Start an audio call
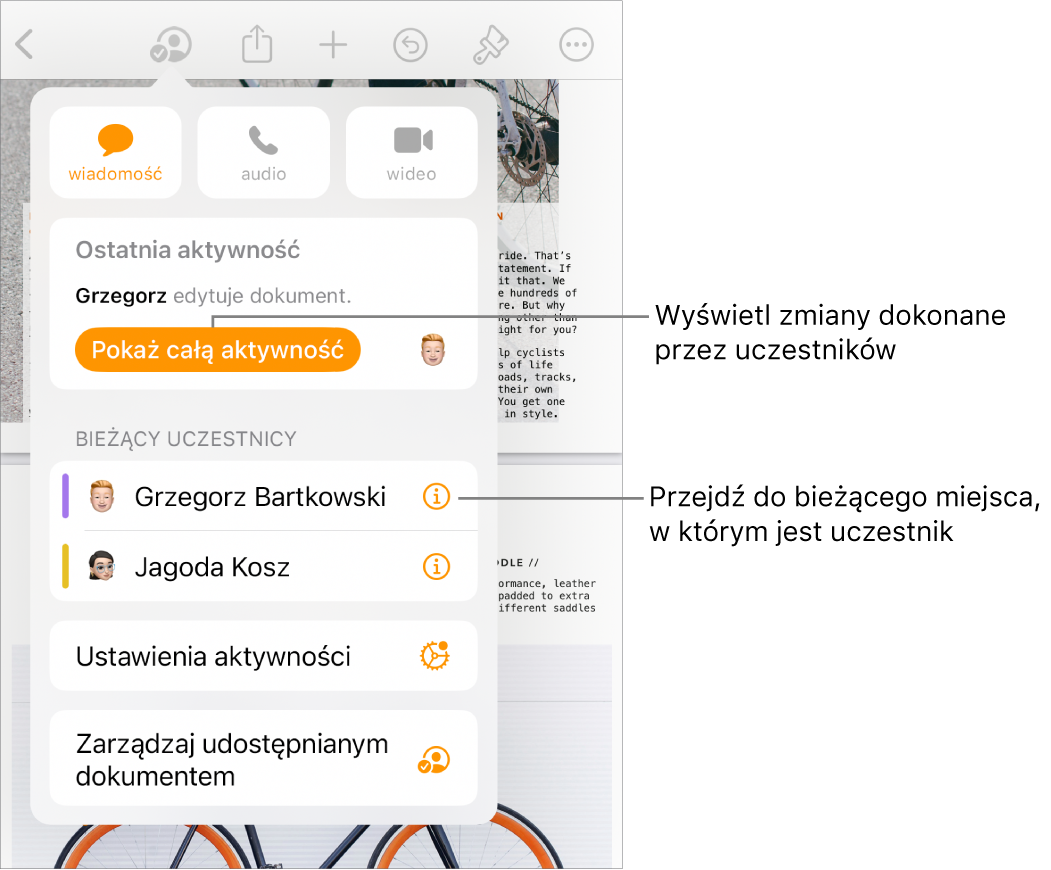1051x870 pixels. tap(263, 152)
